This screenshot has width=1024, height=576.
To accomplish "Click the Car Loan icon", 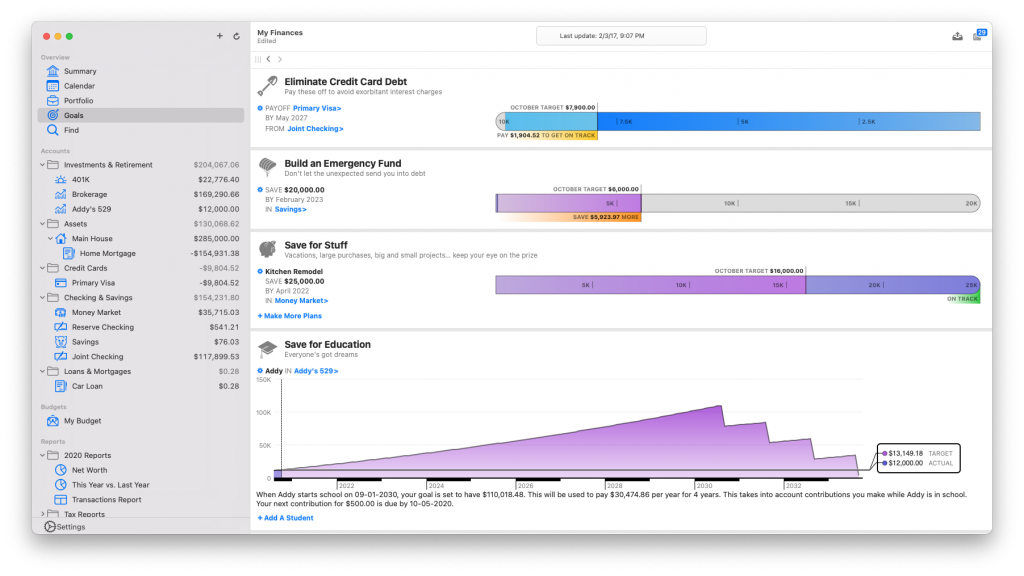I will tap(61, 386).
